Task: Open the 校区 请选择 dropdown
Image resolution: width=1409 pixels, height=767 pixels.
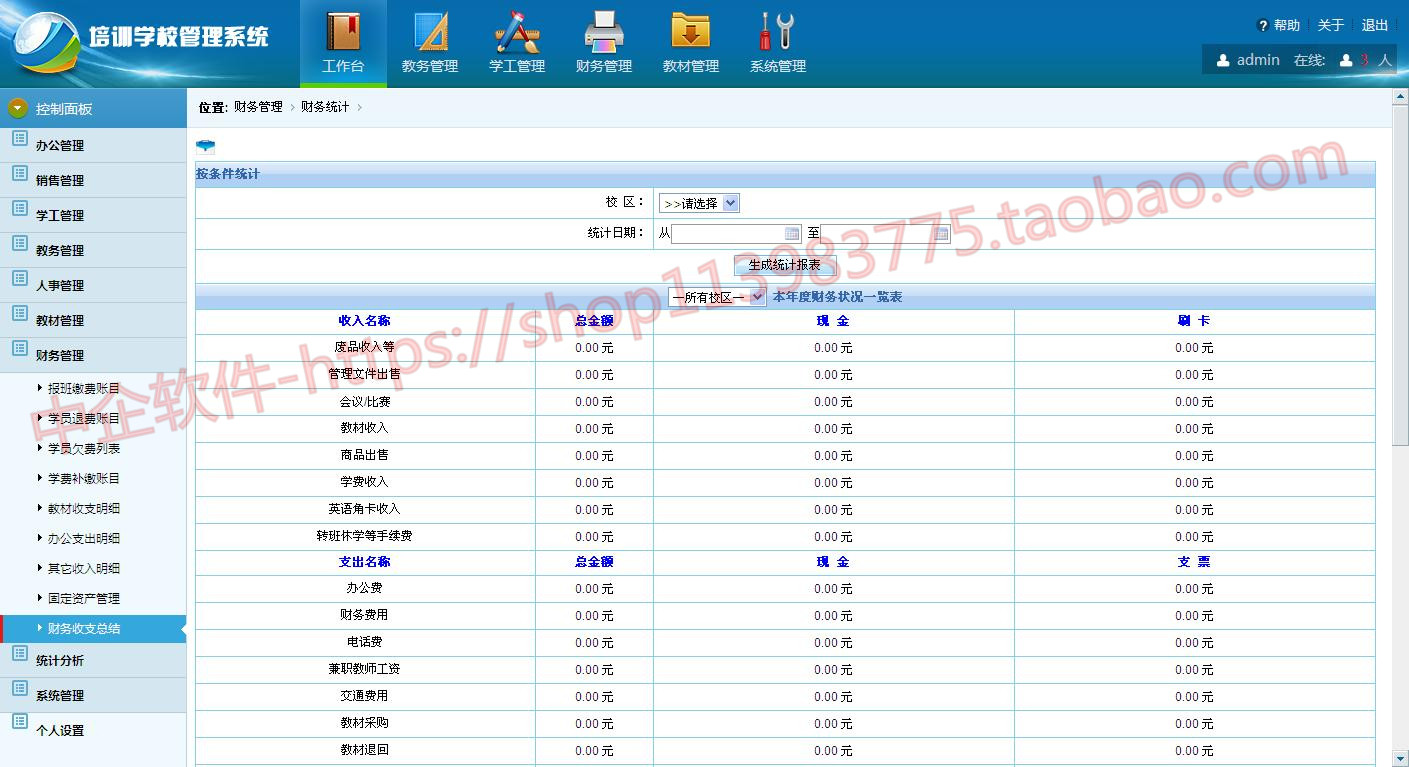Action: point(698,203)
